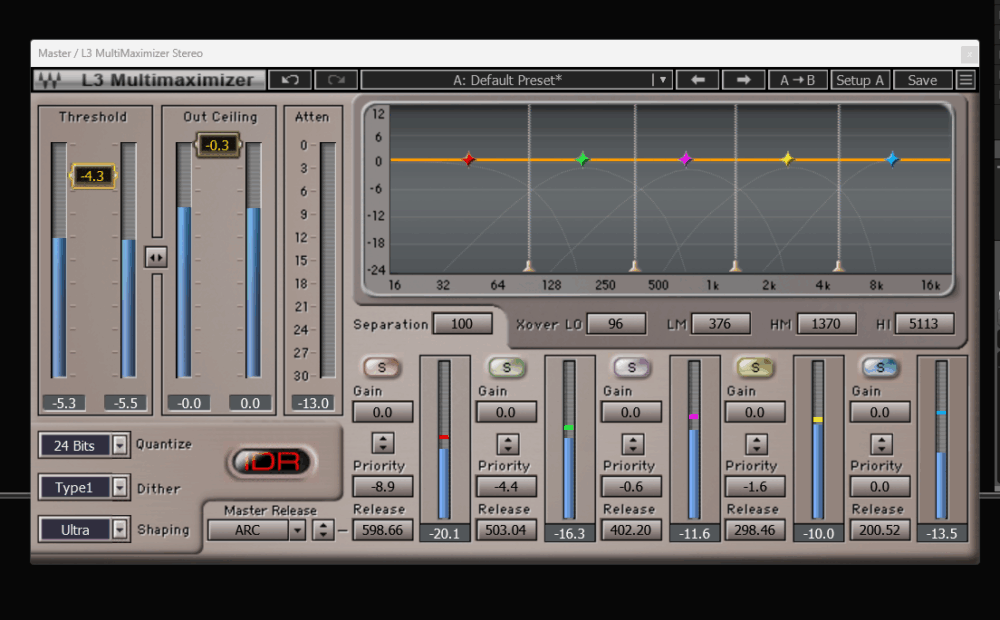Click the blue band node on graph
The width and height of the screenshot is (1000, 620).
tap(892, 159)
